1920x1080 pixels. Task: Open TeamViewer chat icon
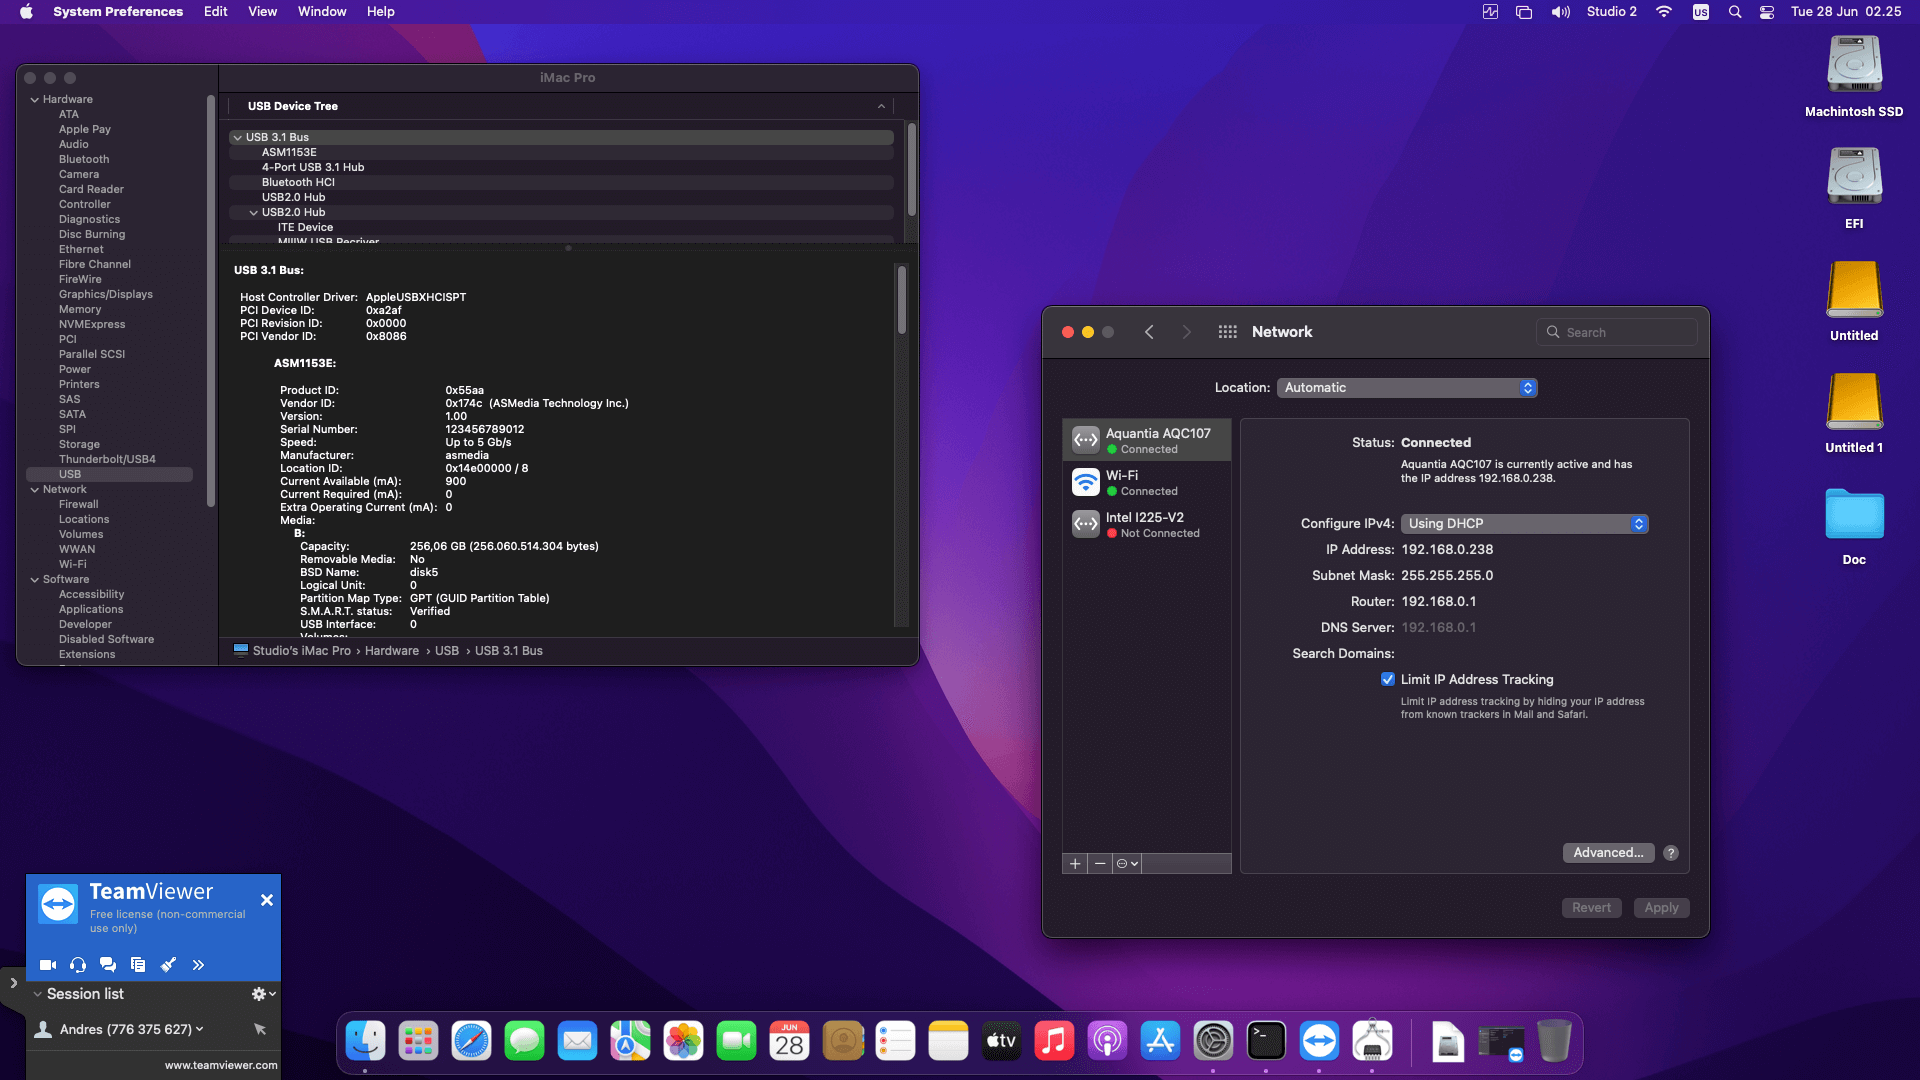[108, 965]
